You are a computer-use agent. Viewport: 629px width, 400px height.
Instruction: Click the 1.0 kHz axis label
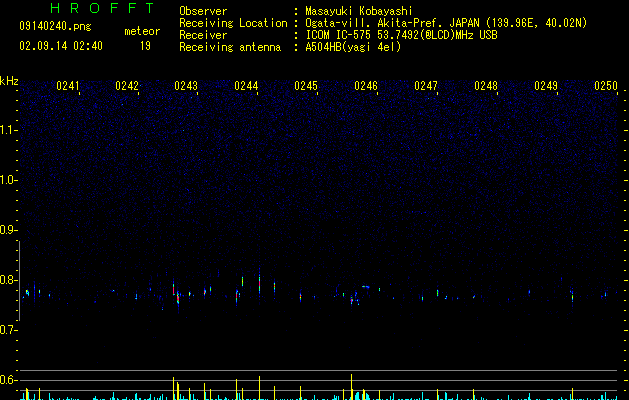tap(8, 180)
